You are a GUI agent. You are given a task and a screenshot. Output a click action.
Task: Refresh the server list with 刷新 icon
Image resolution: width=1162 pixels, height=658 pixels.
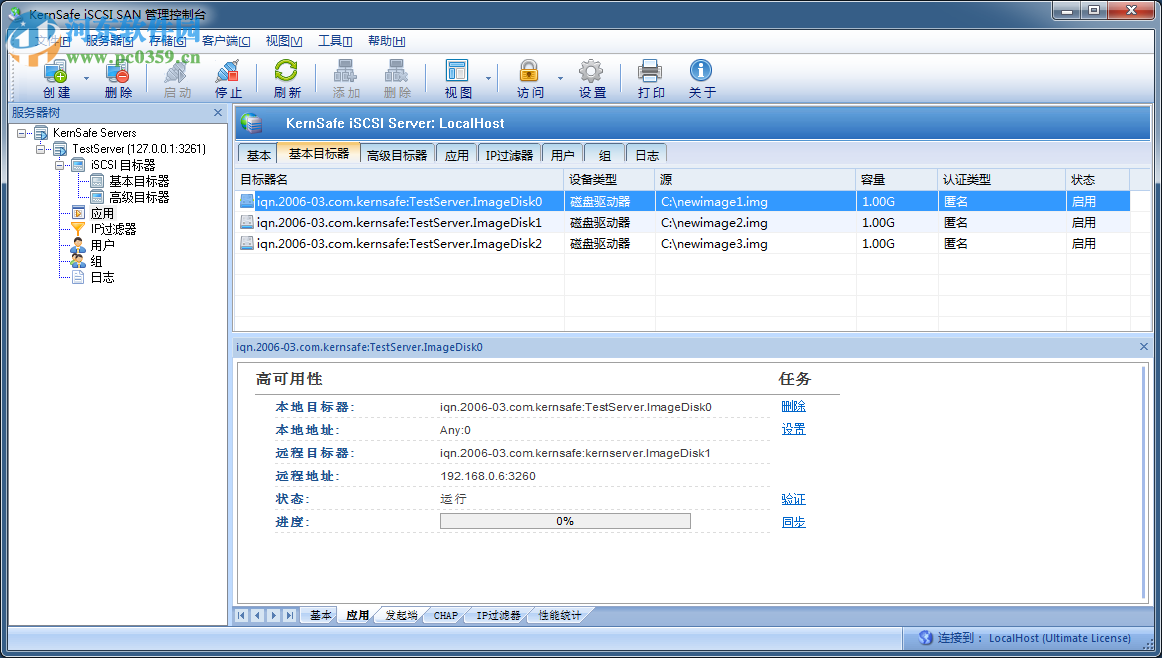[x=287, y=78]
